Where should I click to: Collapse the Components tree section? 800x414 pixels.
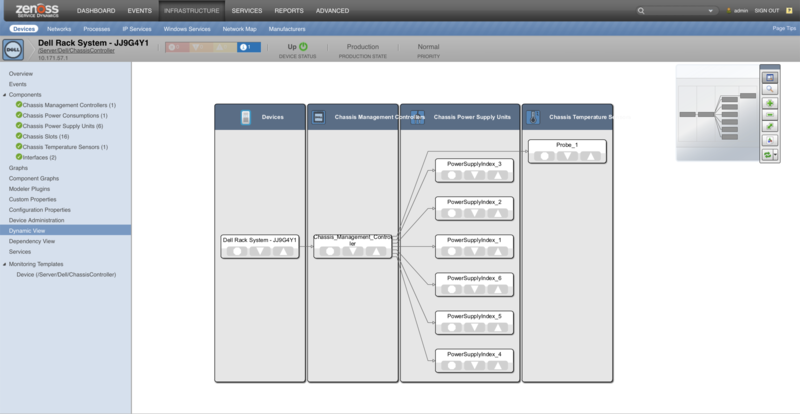click(x=5, y=95)
